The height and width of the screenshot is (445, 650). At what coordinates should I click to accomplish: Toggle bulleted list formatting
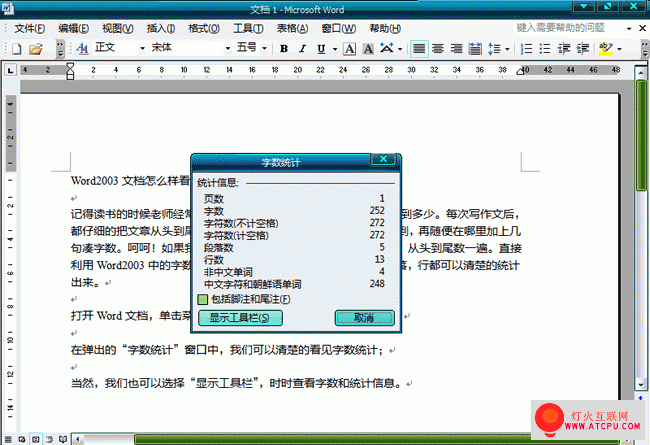click(545, 49)
